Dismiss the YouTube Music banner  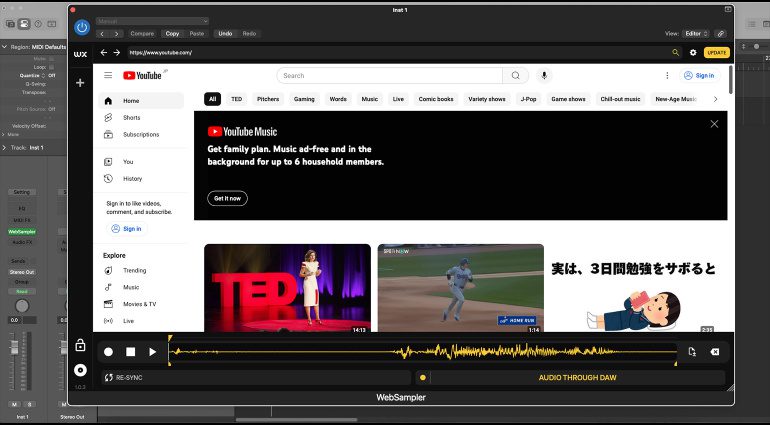[x=714, y=124]
